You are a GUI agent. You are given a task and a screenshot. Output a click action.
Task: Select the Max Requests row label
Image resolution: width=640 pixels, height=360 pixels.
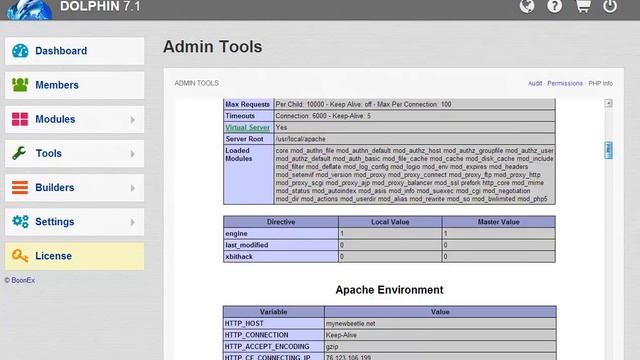coord(248,104)
